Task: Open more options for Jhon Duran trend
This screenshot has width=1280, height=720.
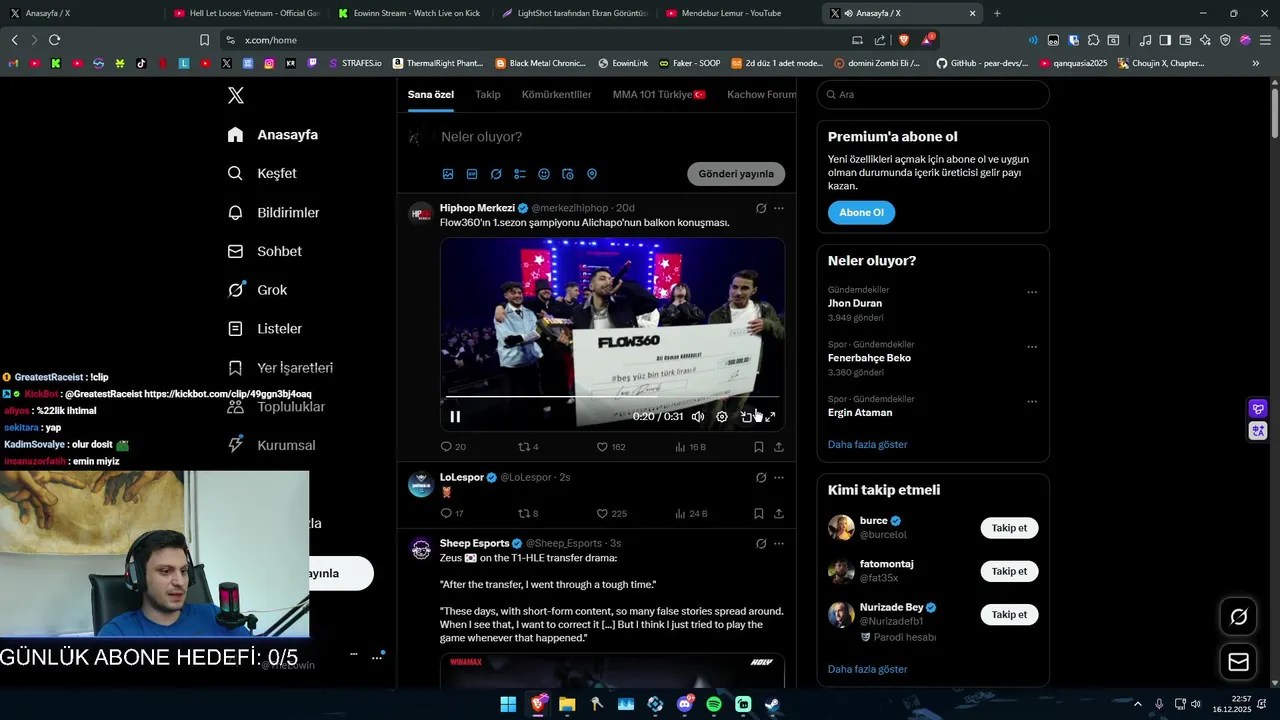Action: click(x=1032, y=293)
